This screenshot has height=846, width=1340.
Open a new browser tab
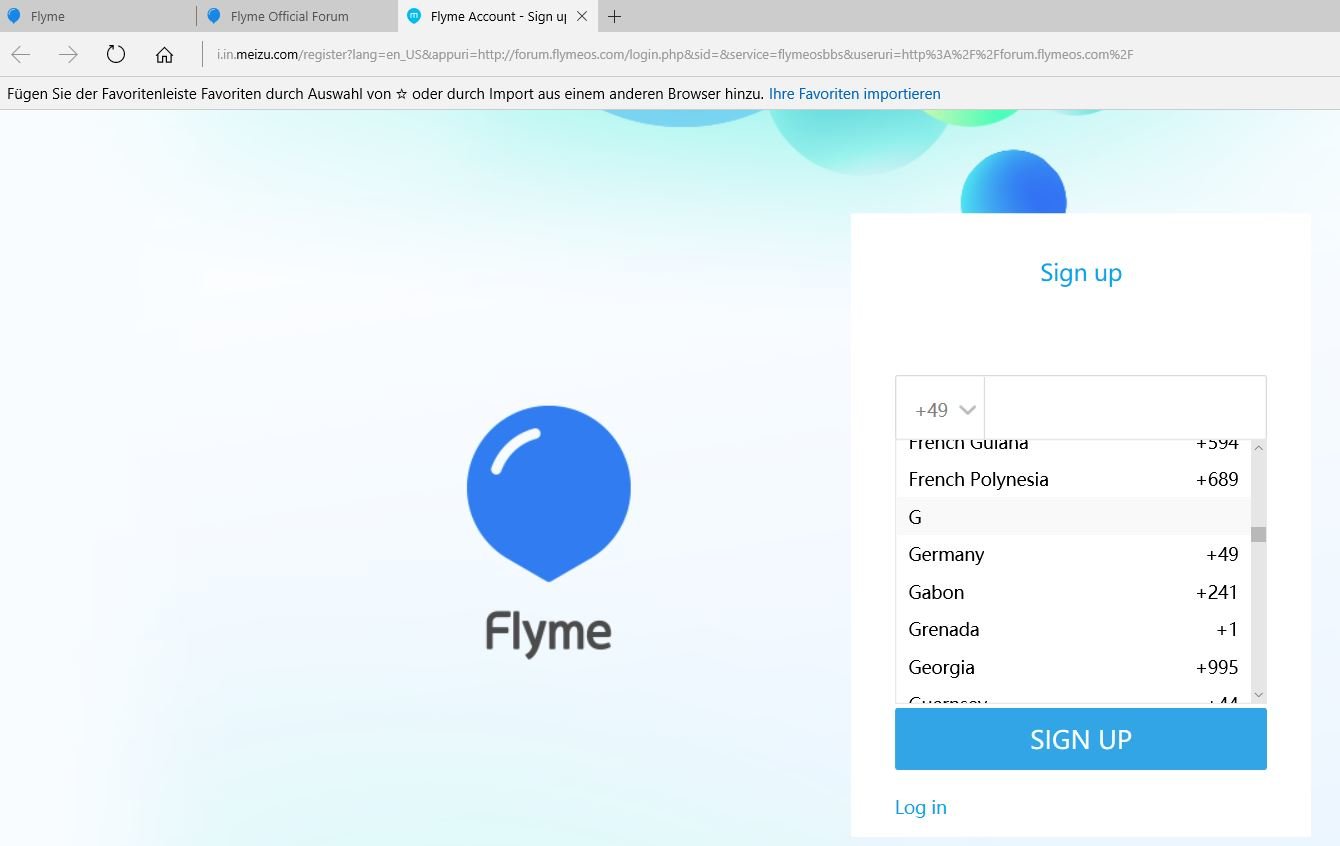tap(614, 16)
